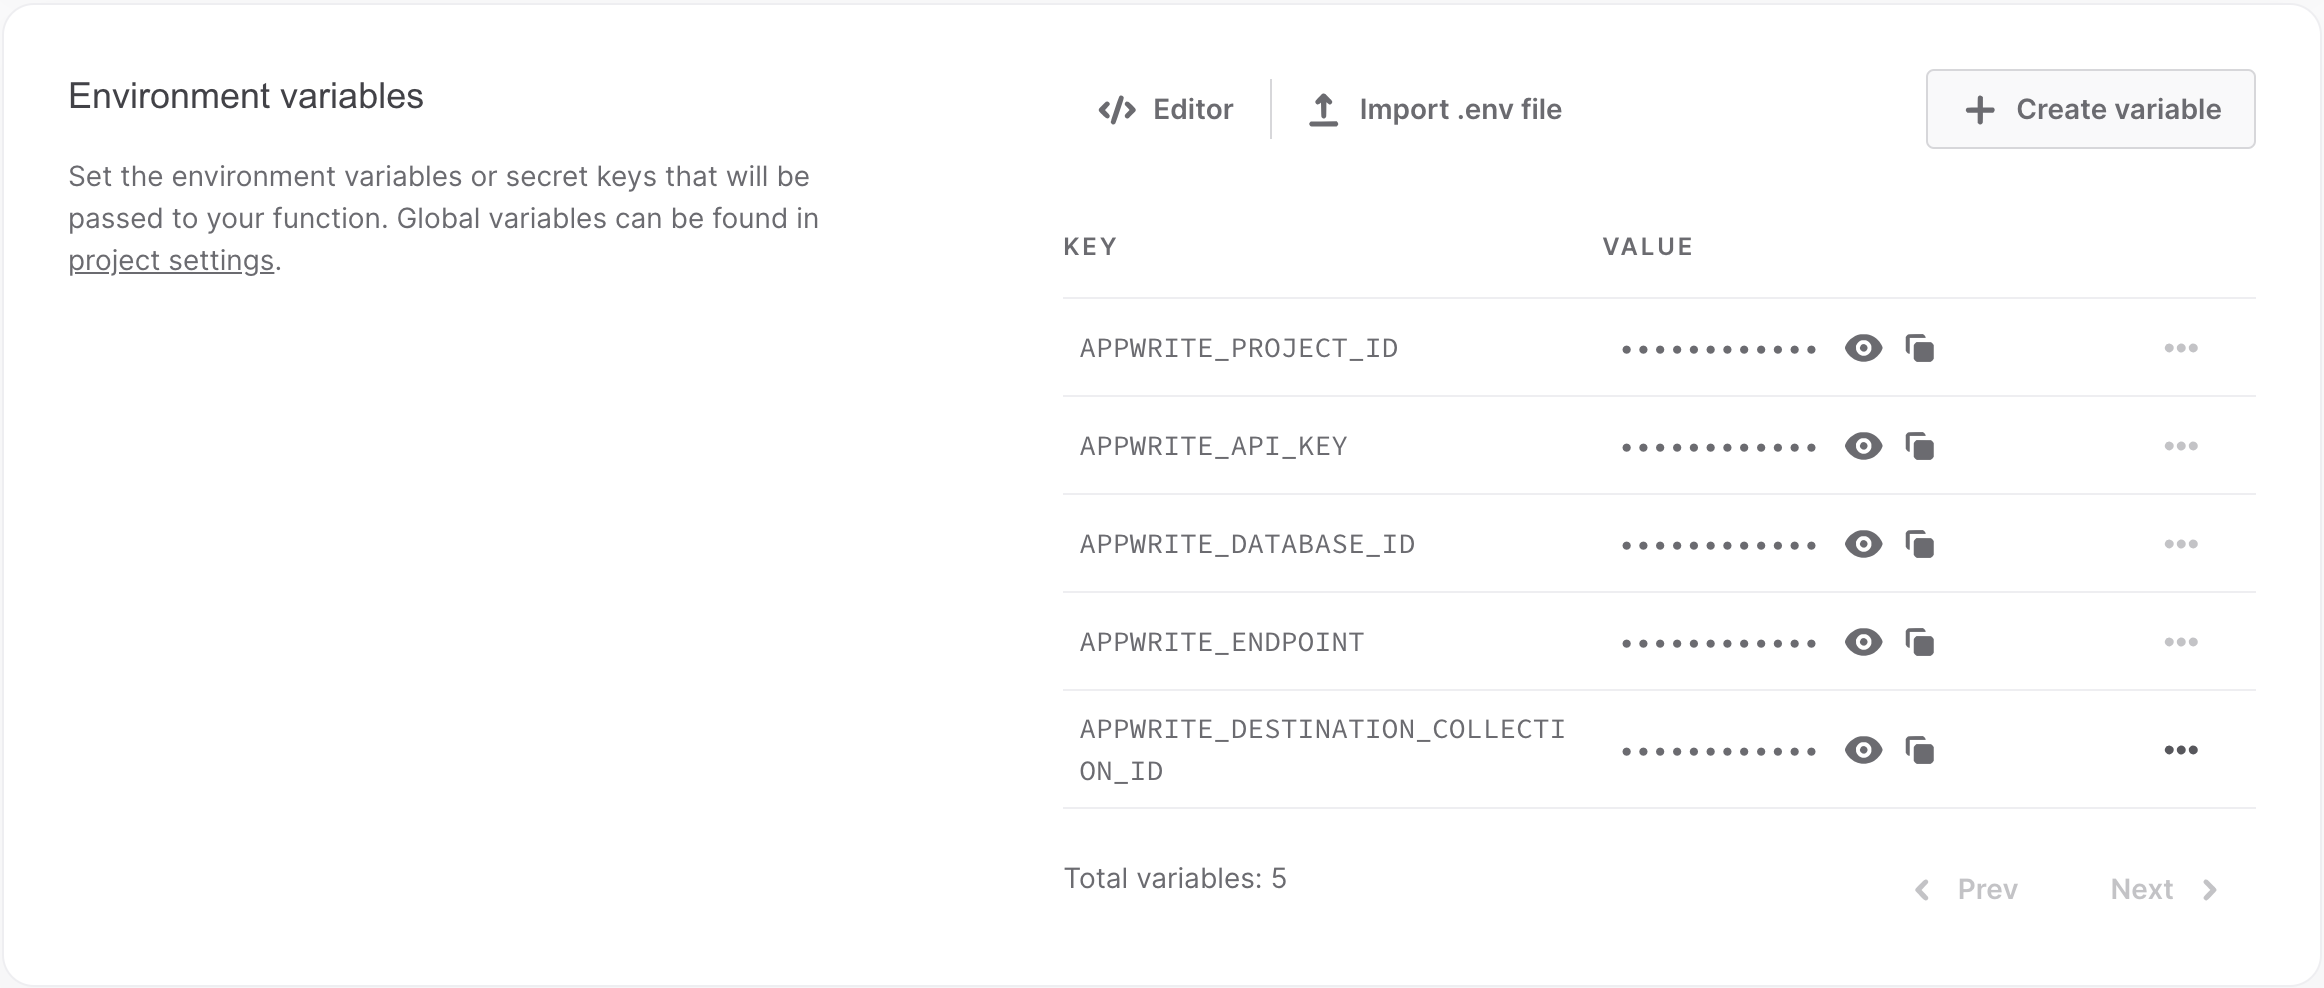2324x988 pixels.
Task: Copy the APPWRITE_DATABASE_ID value
Action: [x=1922, y=544]
